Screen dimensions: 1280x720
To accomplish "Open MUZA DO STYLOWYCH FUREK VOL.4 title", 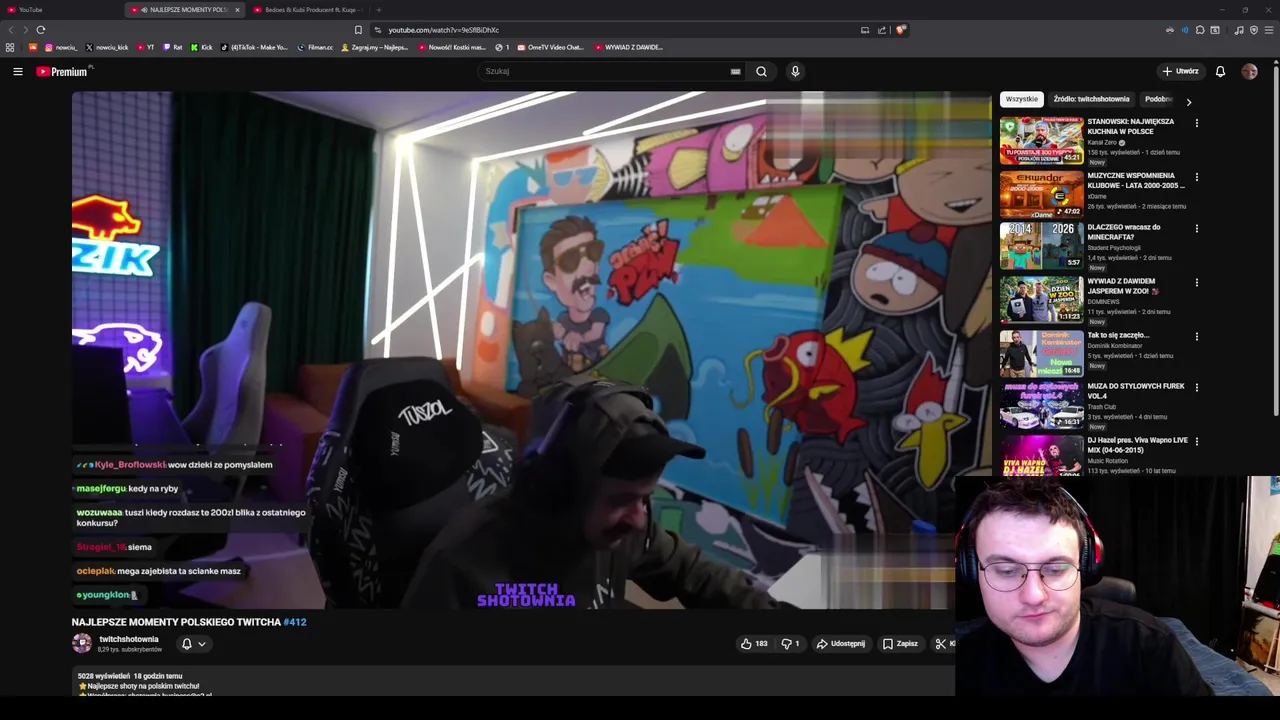I will click(1136, 390).
